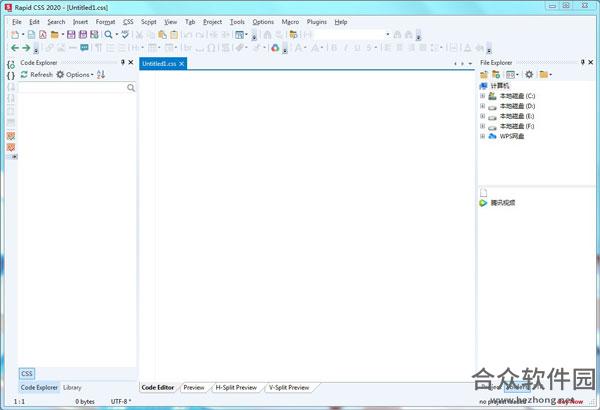Viewport: 600px width, 410px height.
Task: Click the green-badge folder icon in File Explorer
Action: point(496,75)
